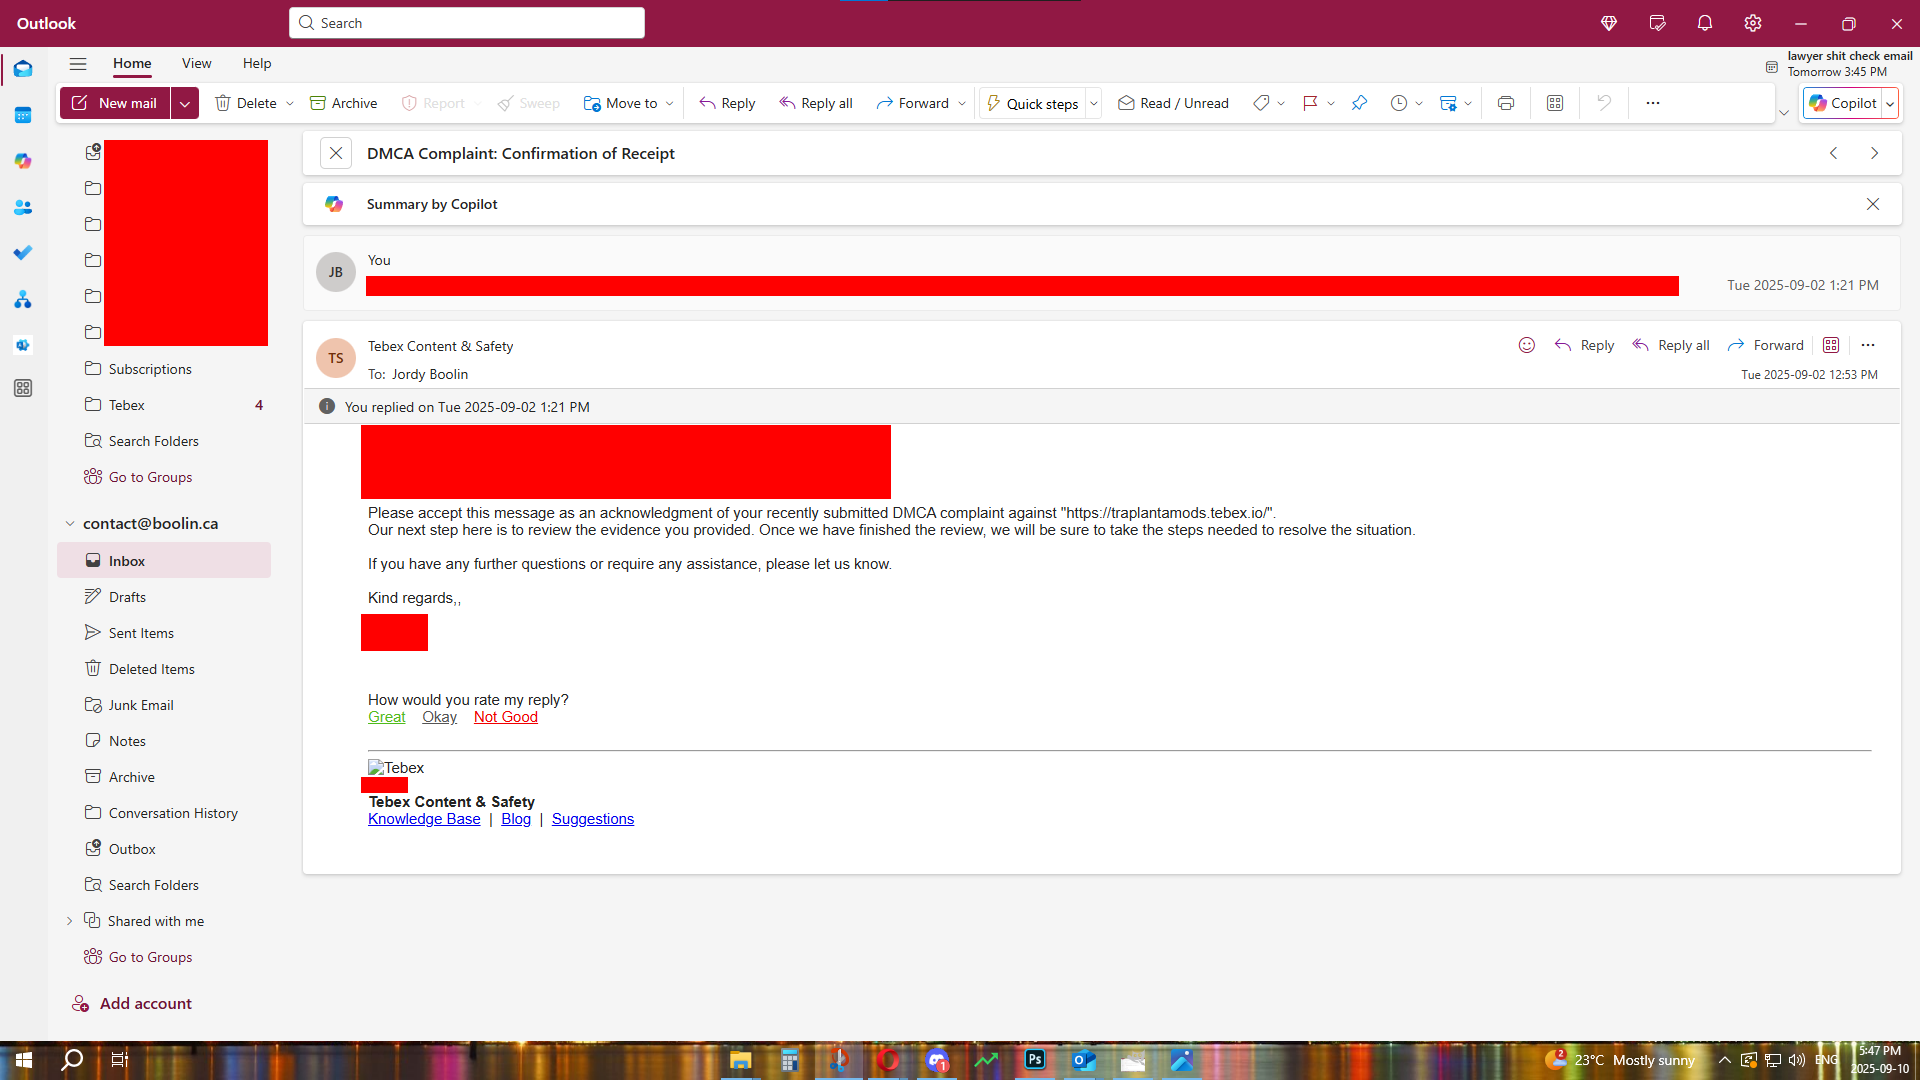The width and height of the screenshot is (1920, 1080).
Task: Rate the reply as Not Good
Action: coord(505,717)
